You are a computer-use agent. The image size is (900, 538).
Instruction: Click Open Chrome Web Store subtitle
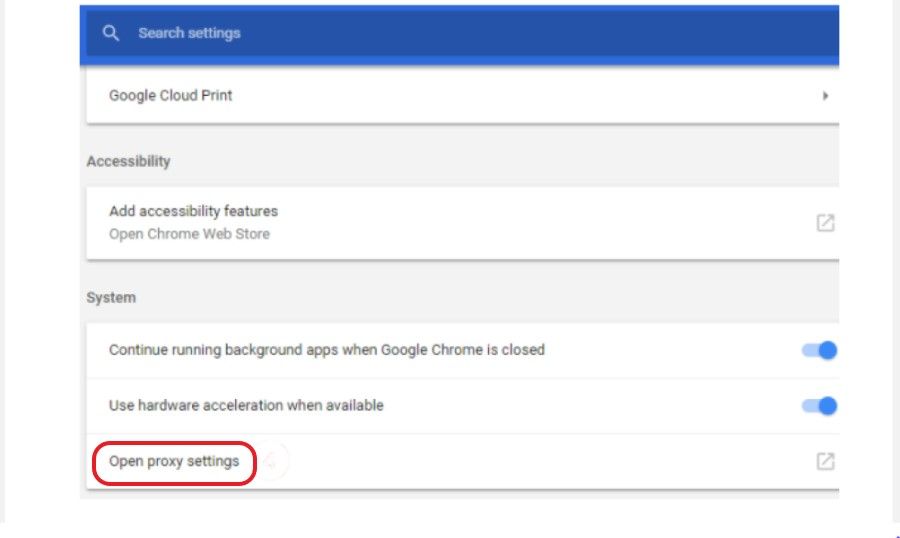[189, 234]
